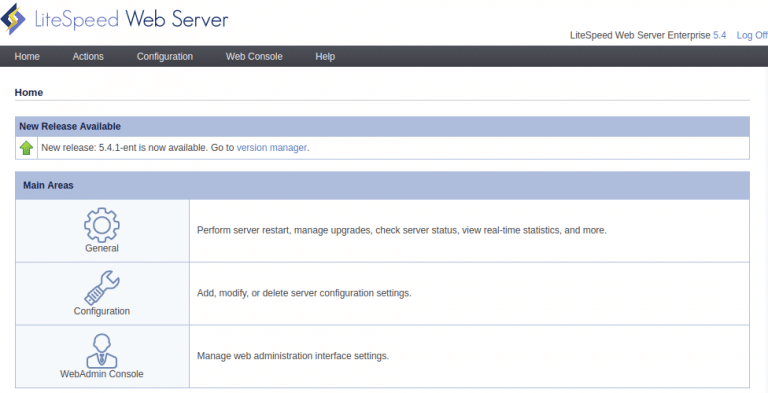768x393 pixels.
Task: Click the 'Perform server restart' description
Action: pyautogui.click(x=402, y=230)
